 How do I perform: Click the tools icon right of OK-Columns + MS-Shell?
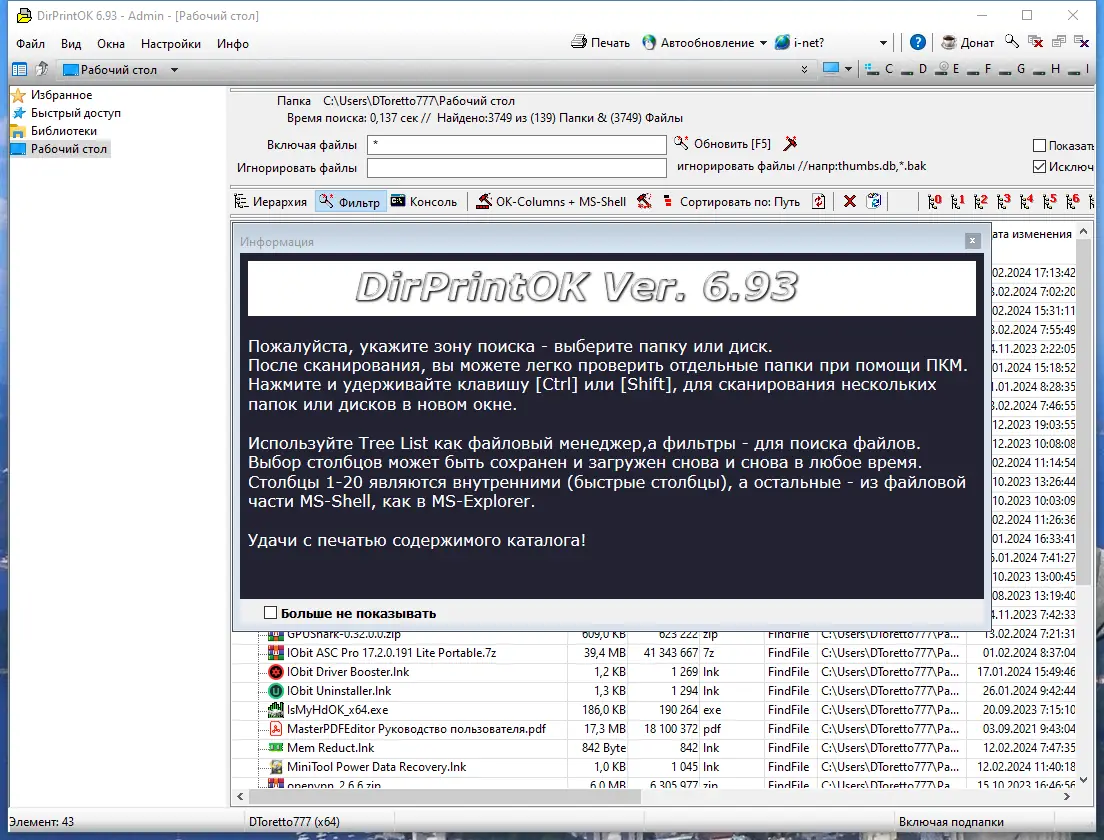click(644, 201)
